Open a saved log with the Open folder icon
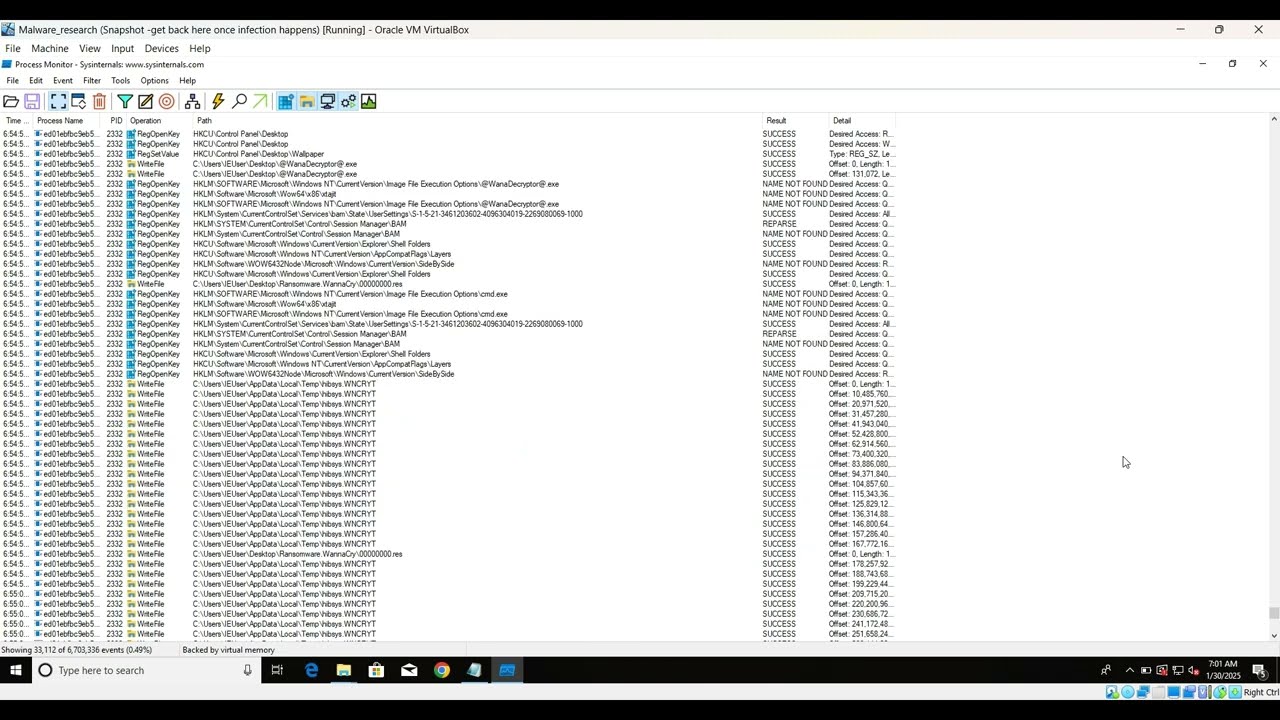1280x720 pixels. click(11, 101)
